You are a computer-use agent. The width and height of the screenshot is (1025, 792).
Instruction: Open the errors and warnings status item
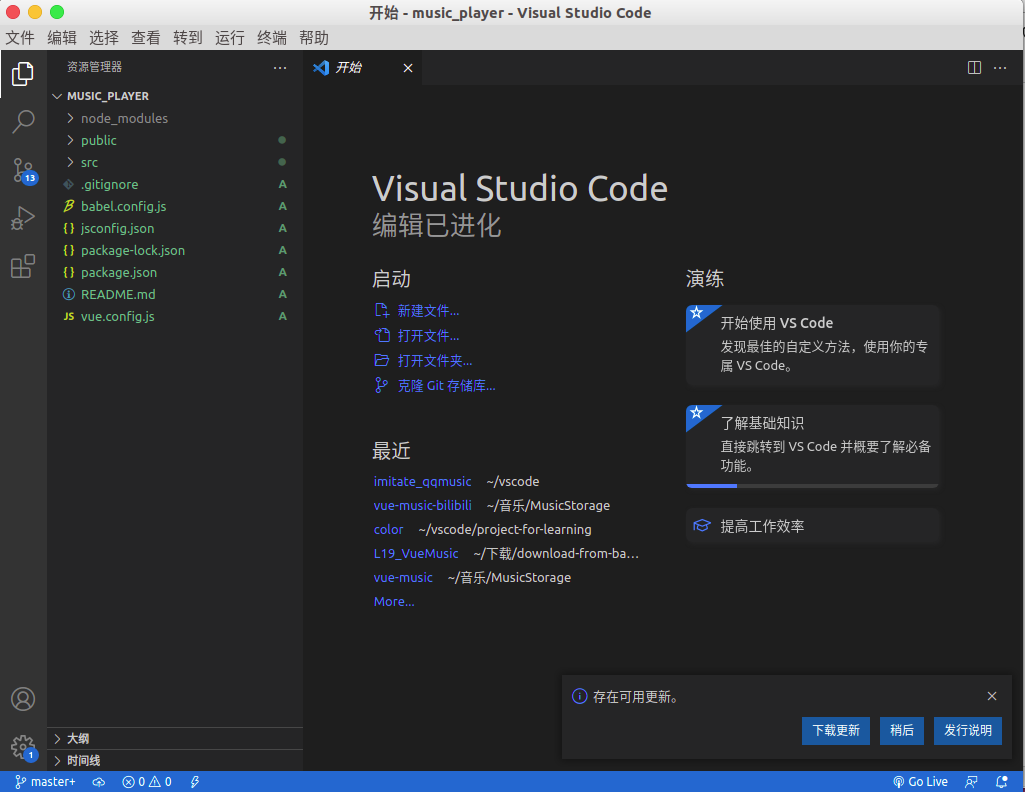[147, 782]
